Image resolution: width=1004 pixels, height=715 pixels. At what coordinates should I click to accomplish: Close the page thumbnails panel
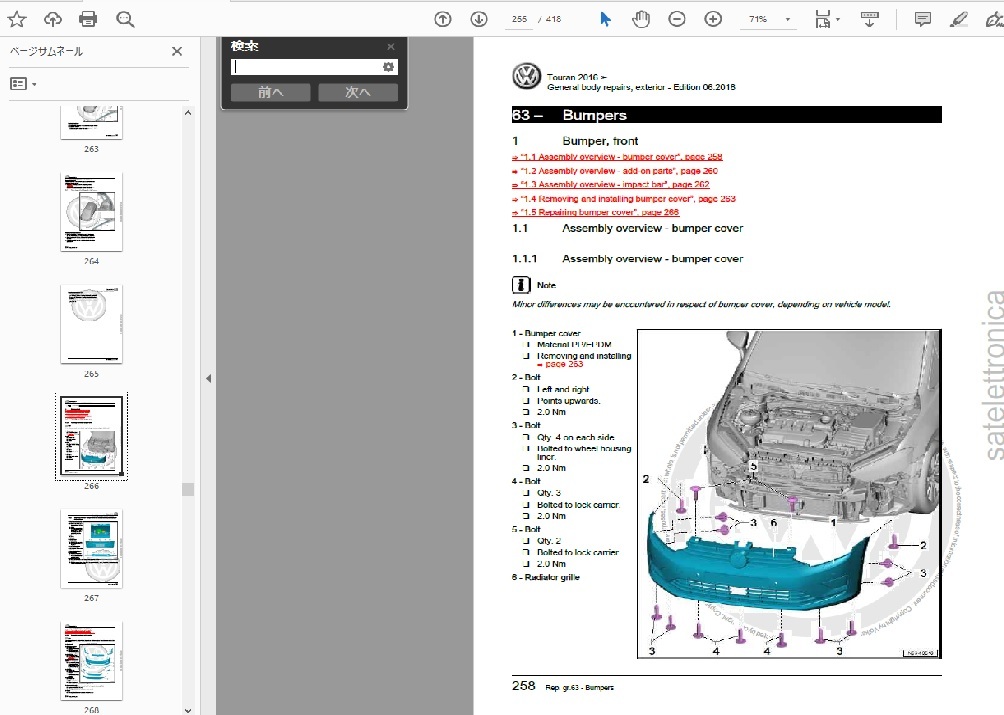coord(177,51)
